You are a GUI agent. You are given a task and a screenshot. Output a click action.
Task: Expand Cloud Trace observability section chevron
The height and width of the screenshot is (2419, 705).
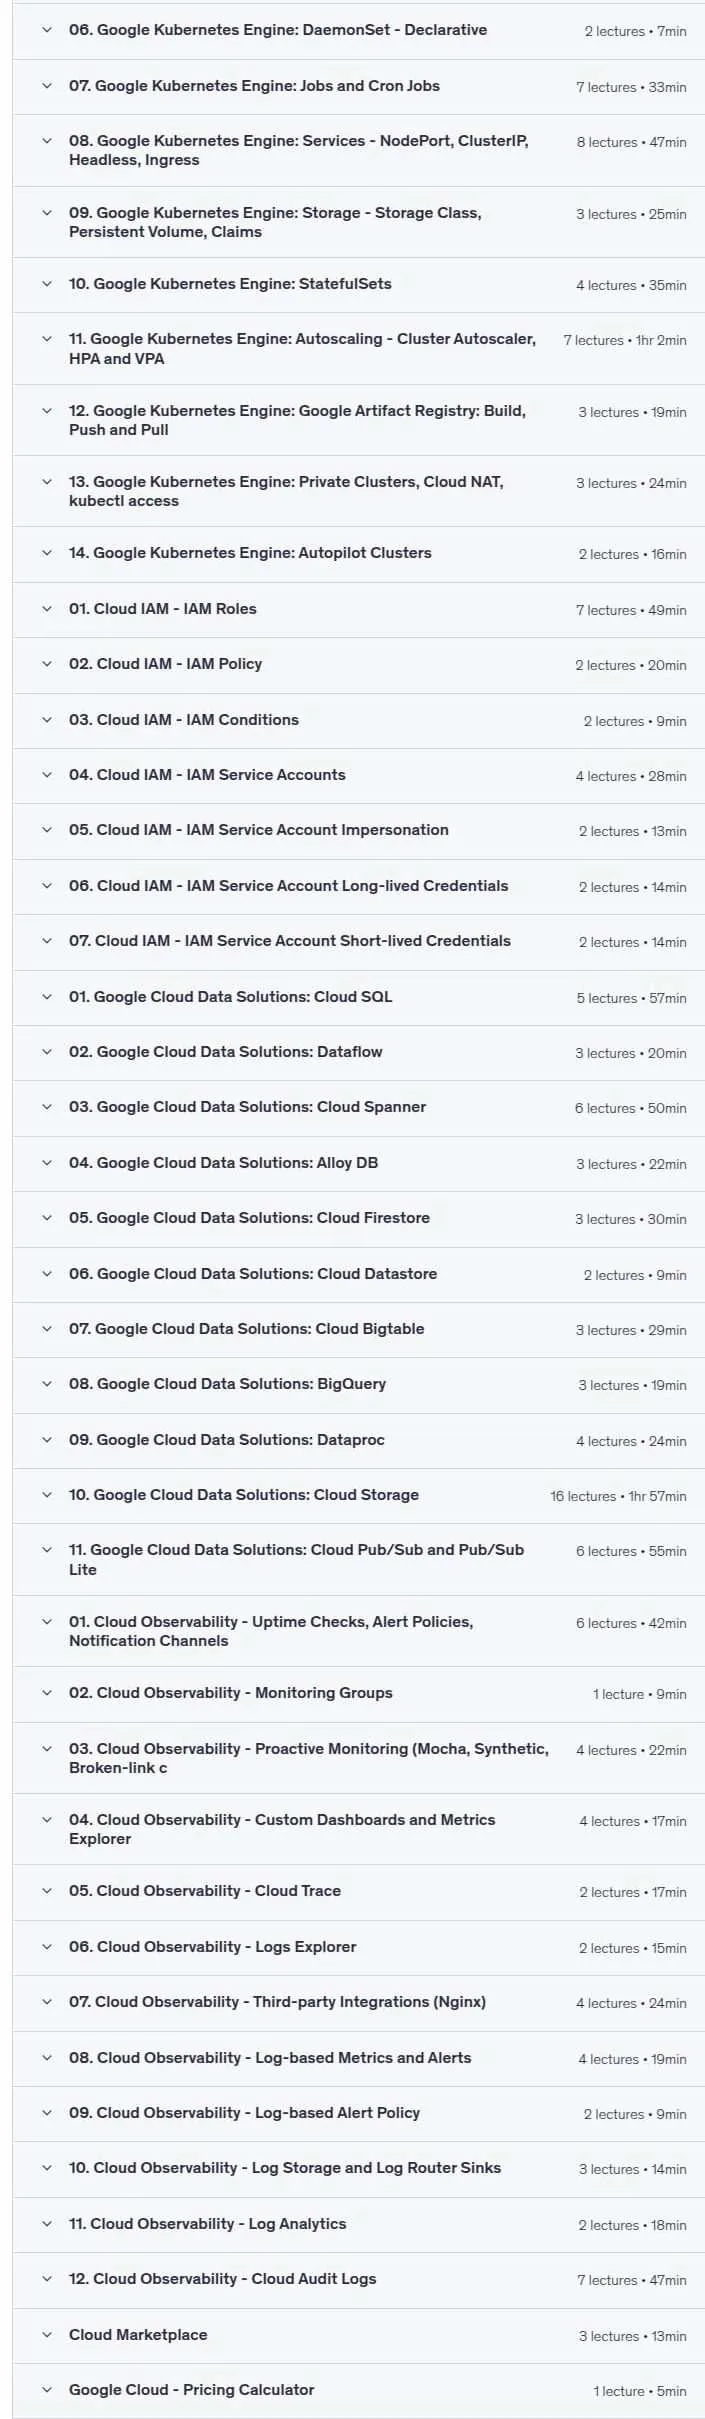click(x=47, y=1891)
